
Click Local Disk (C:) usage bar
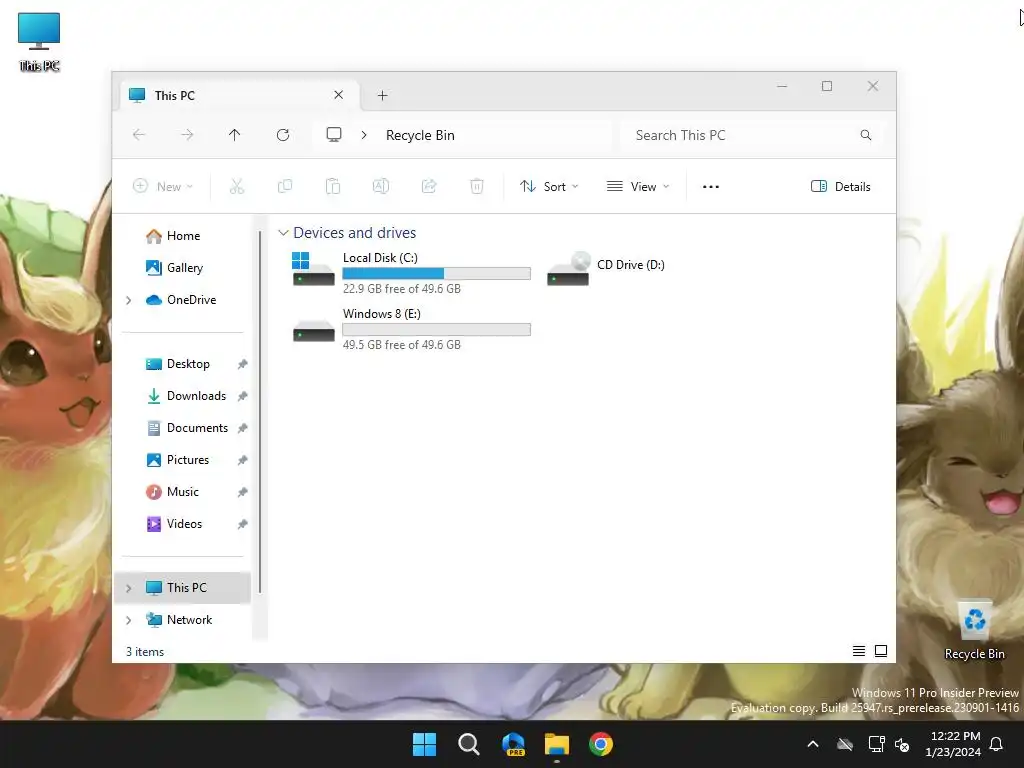pyautogui.click(x=436, y=273)
